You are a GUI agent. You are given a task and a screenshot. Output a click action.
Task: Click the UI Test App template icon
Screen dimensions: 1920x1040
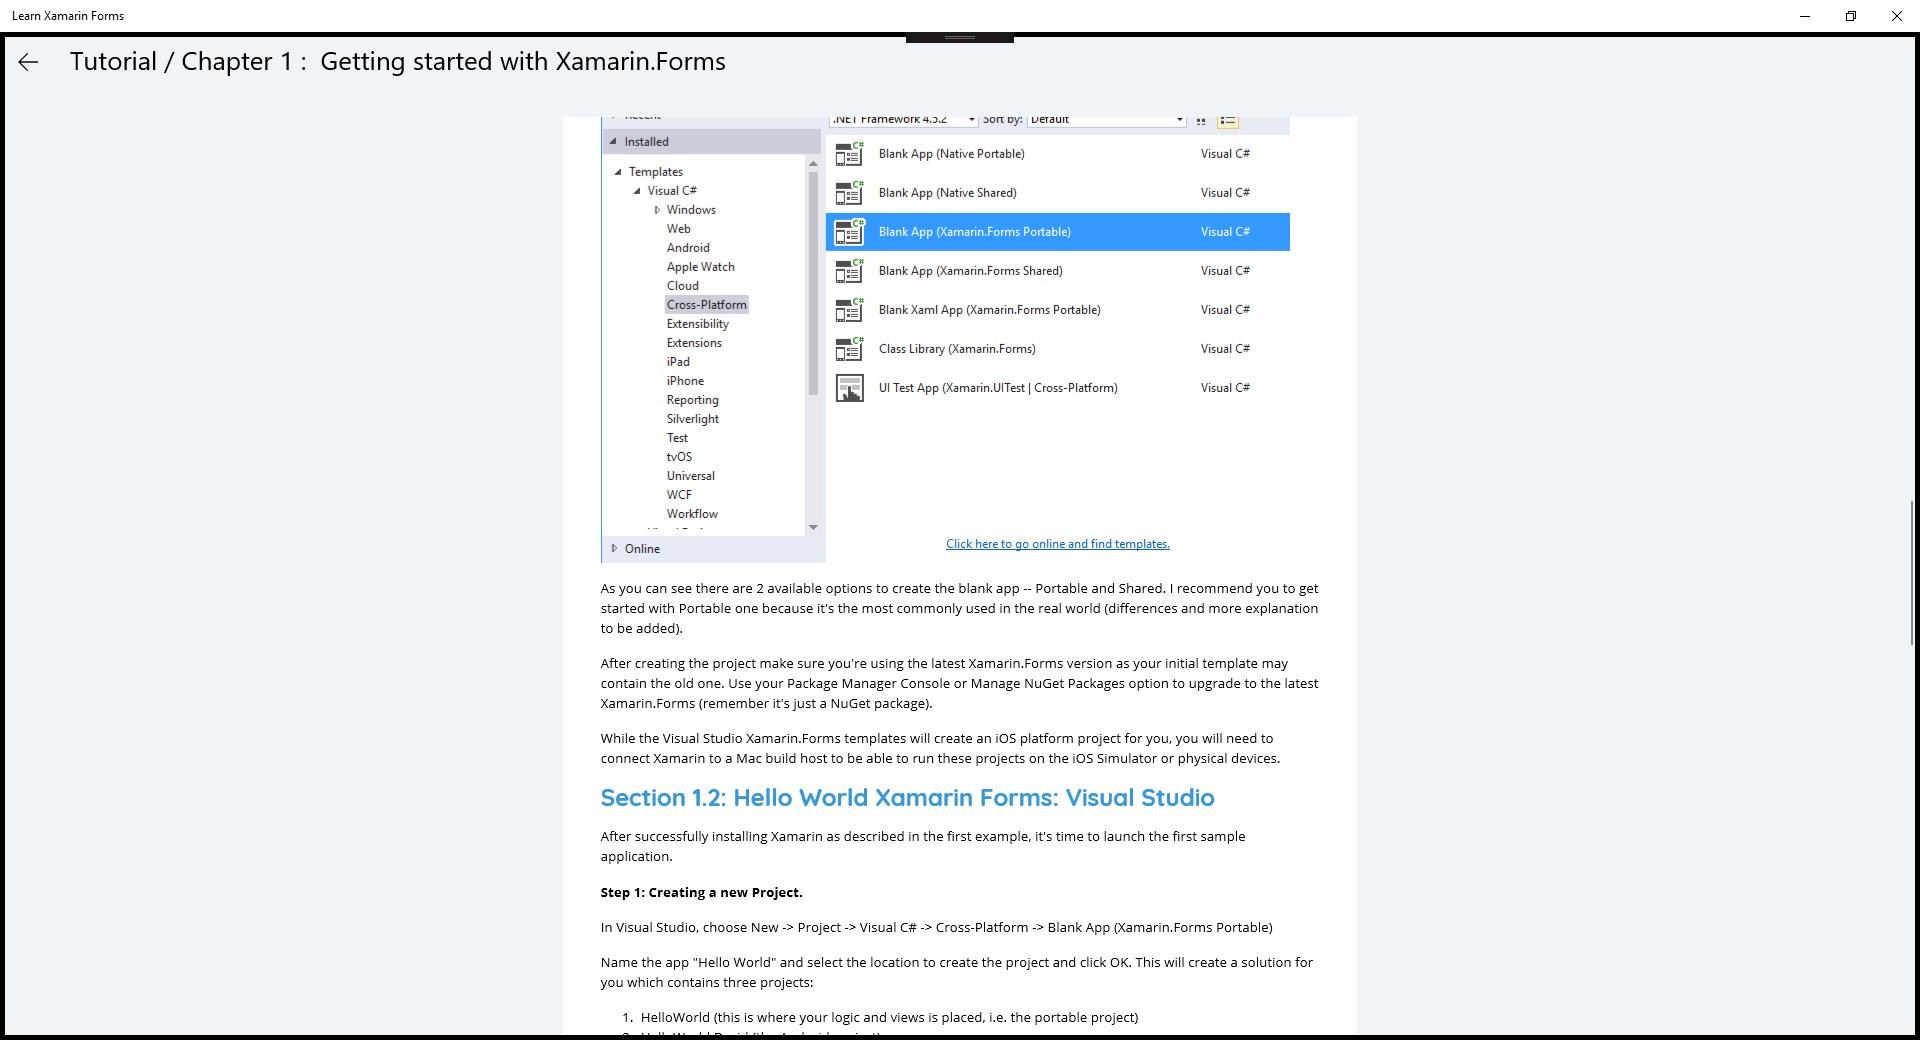849,388
